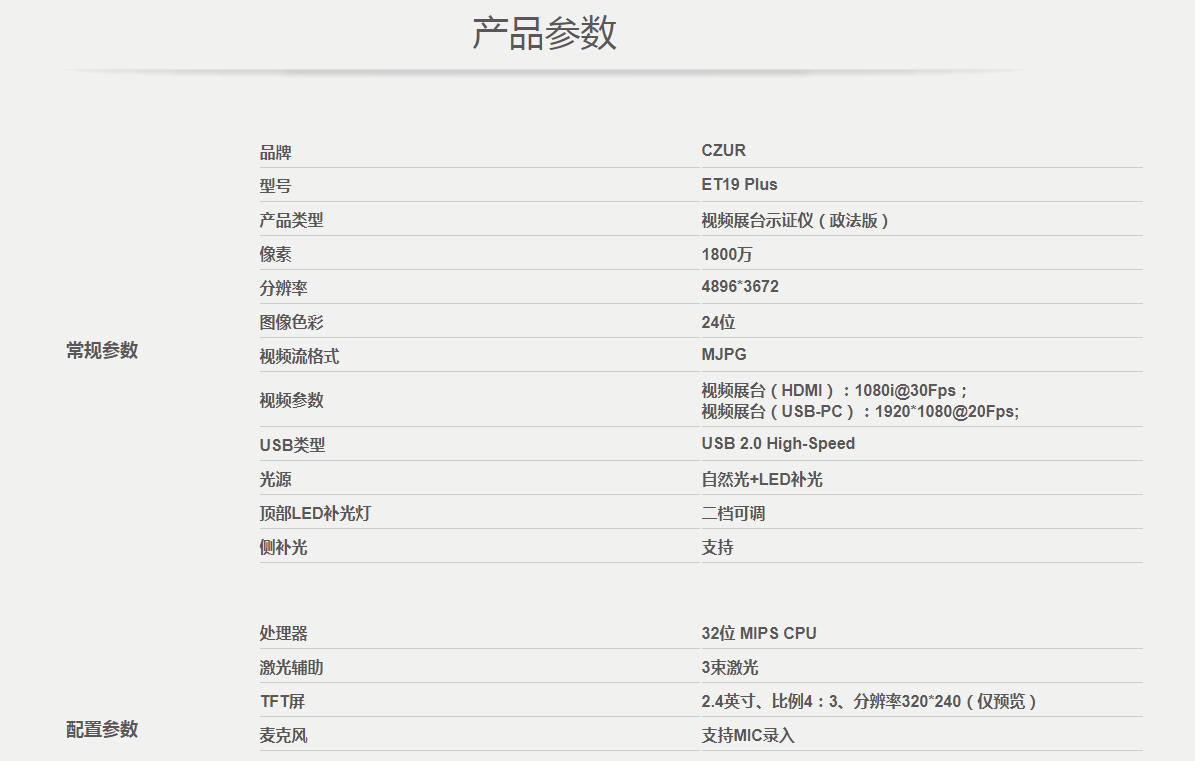Click the 视频参数 row label
Screen dimensions: 1195x761
tap(291, 400)
